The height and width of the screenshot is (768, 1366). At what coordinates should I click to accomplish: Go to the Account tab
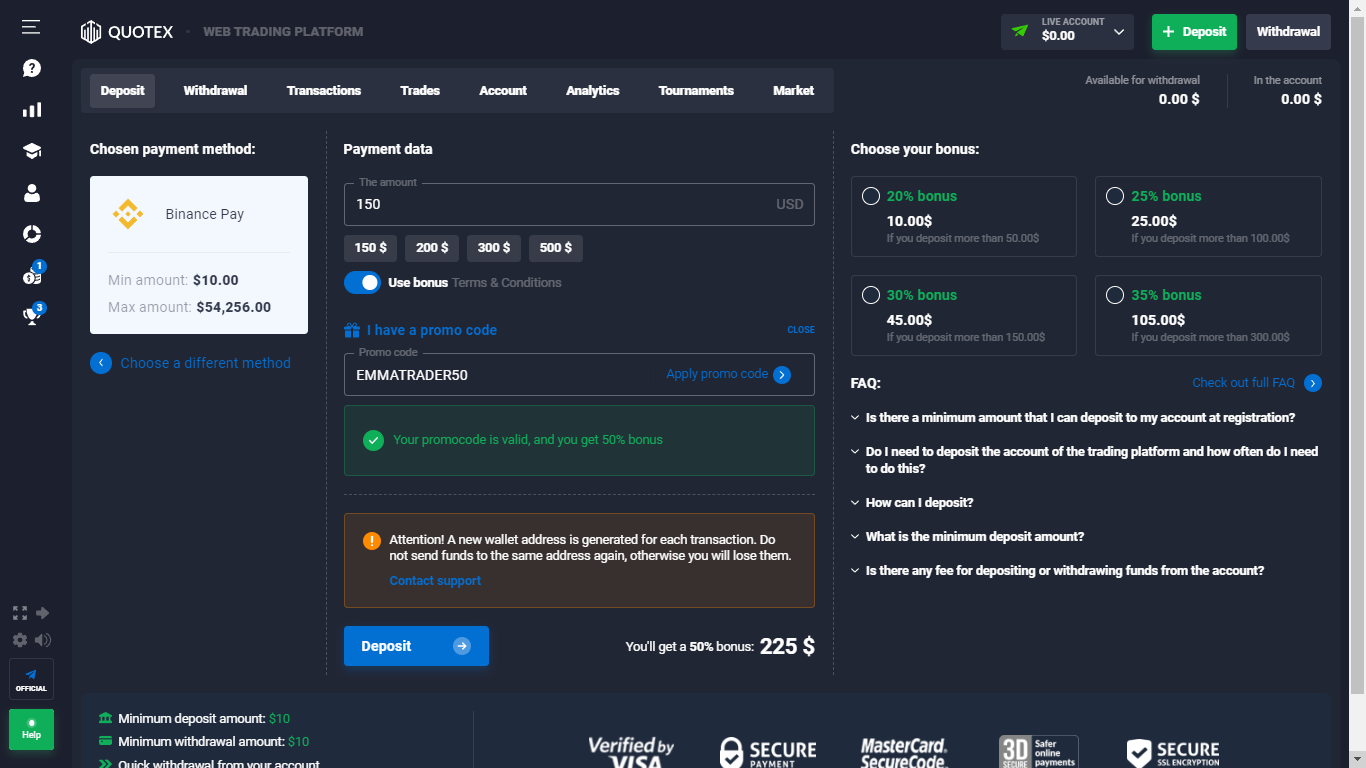pos(503,91)
